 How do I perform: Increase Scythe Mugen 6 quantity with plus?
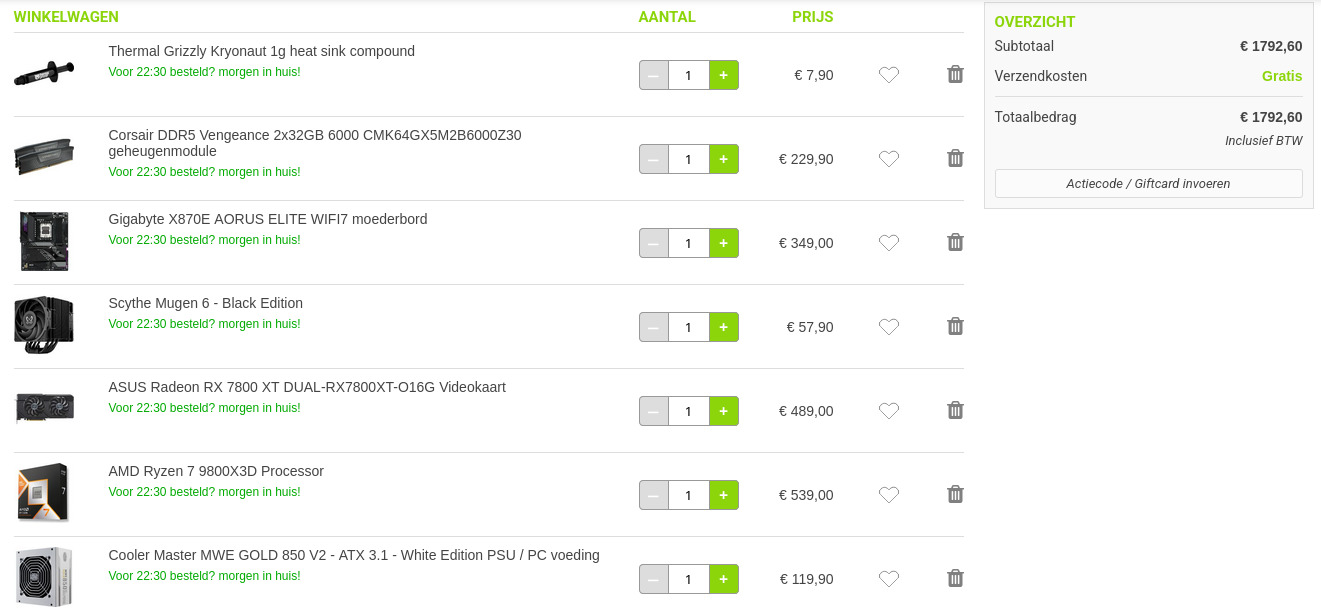tap(724, 327)
